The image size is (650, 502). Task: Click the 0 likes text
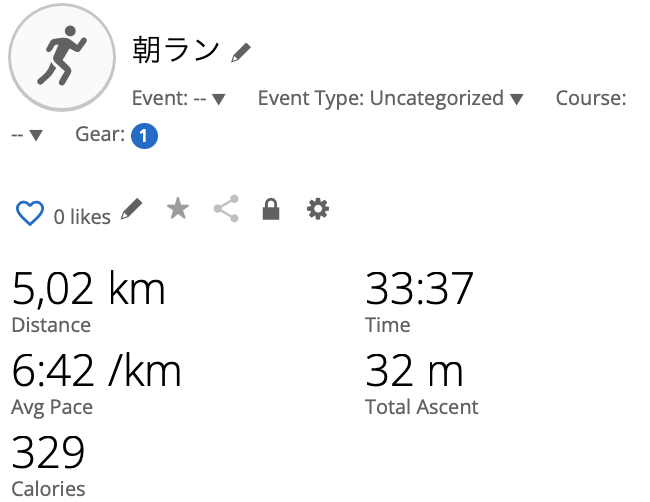point(82,217)
